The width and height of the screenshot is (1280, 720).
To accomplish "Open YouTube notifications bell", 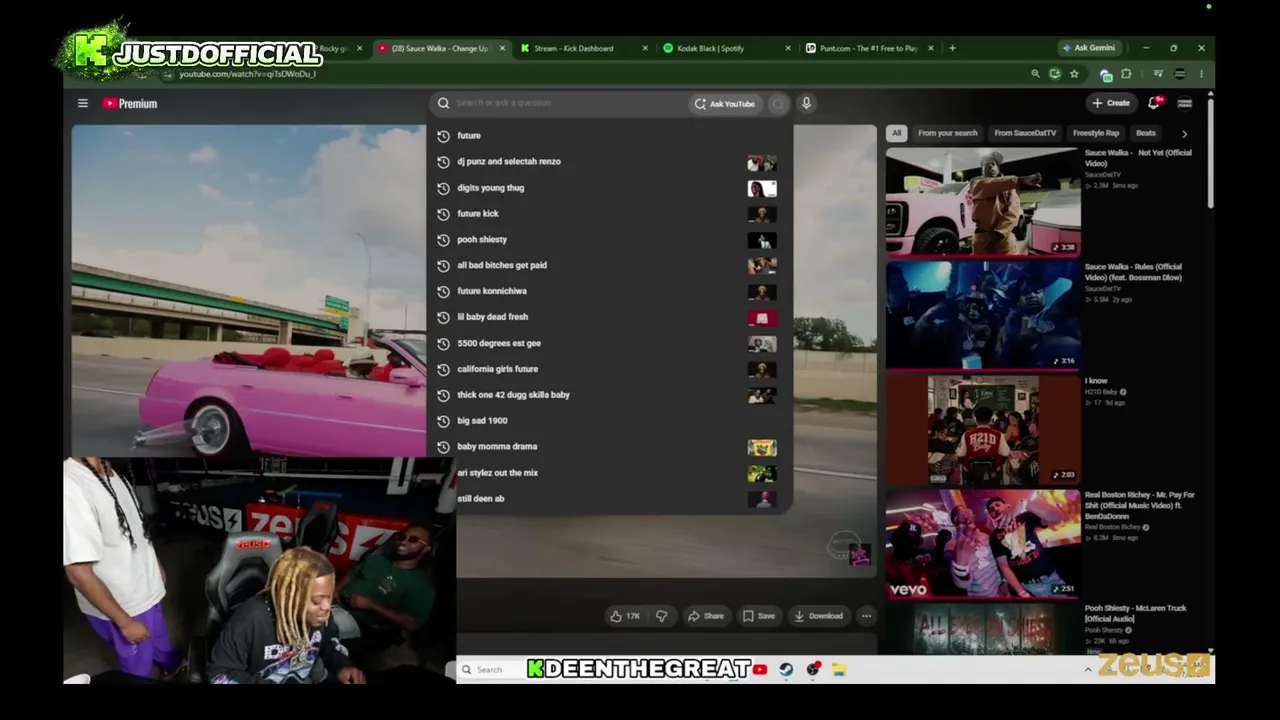I will click(x=1155, y=102).
